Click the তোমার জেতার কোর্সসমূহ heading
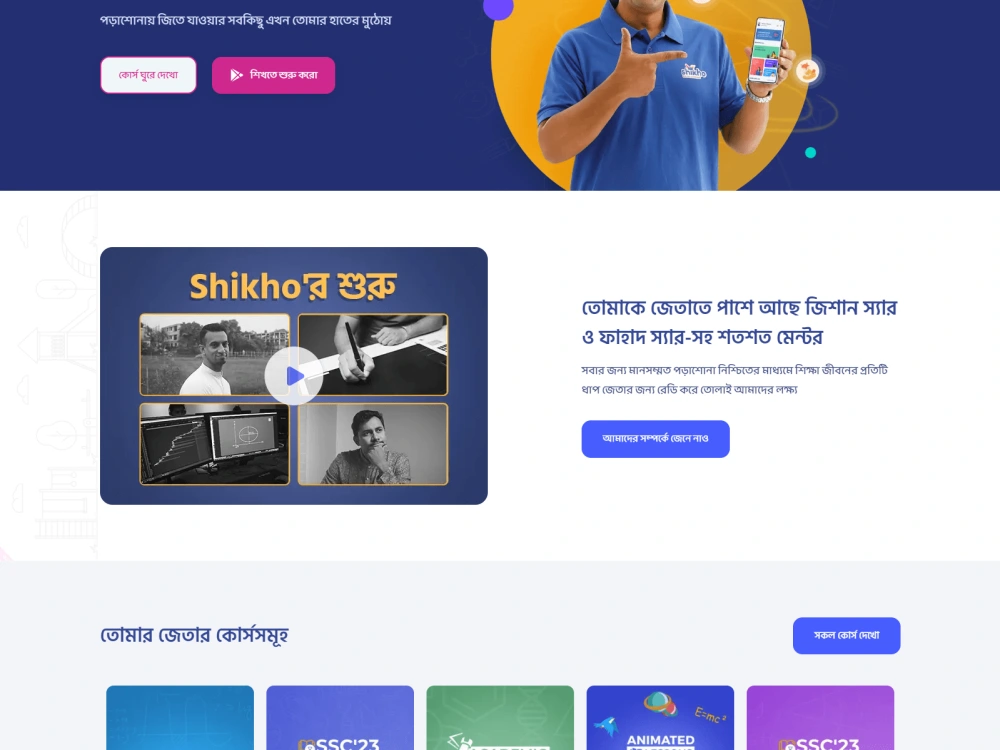 coord(195,635)
